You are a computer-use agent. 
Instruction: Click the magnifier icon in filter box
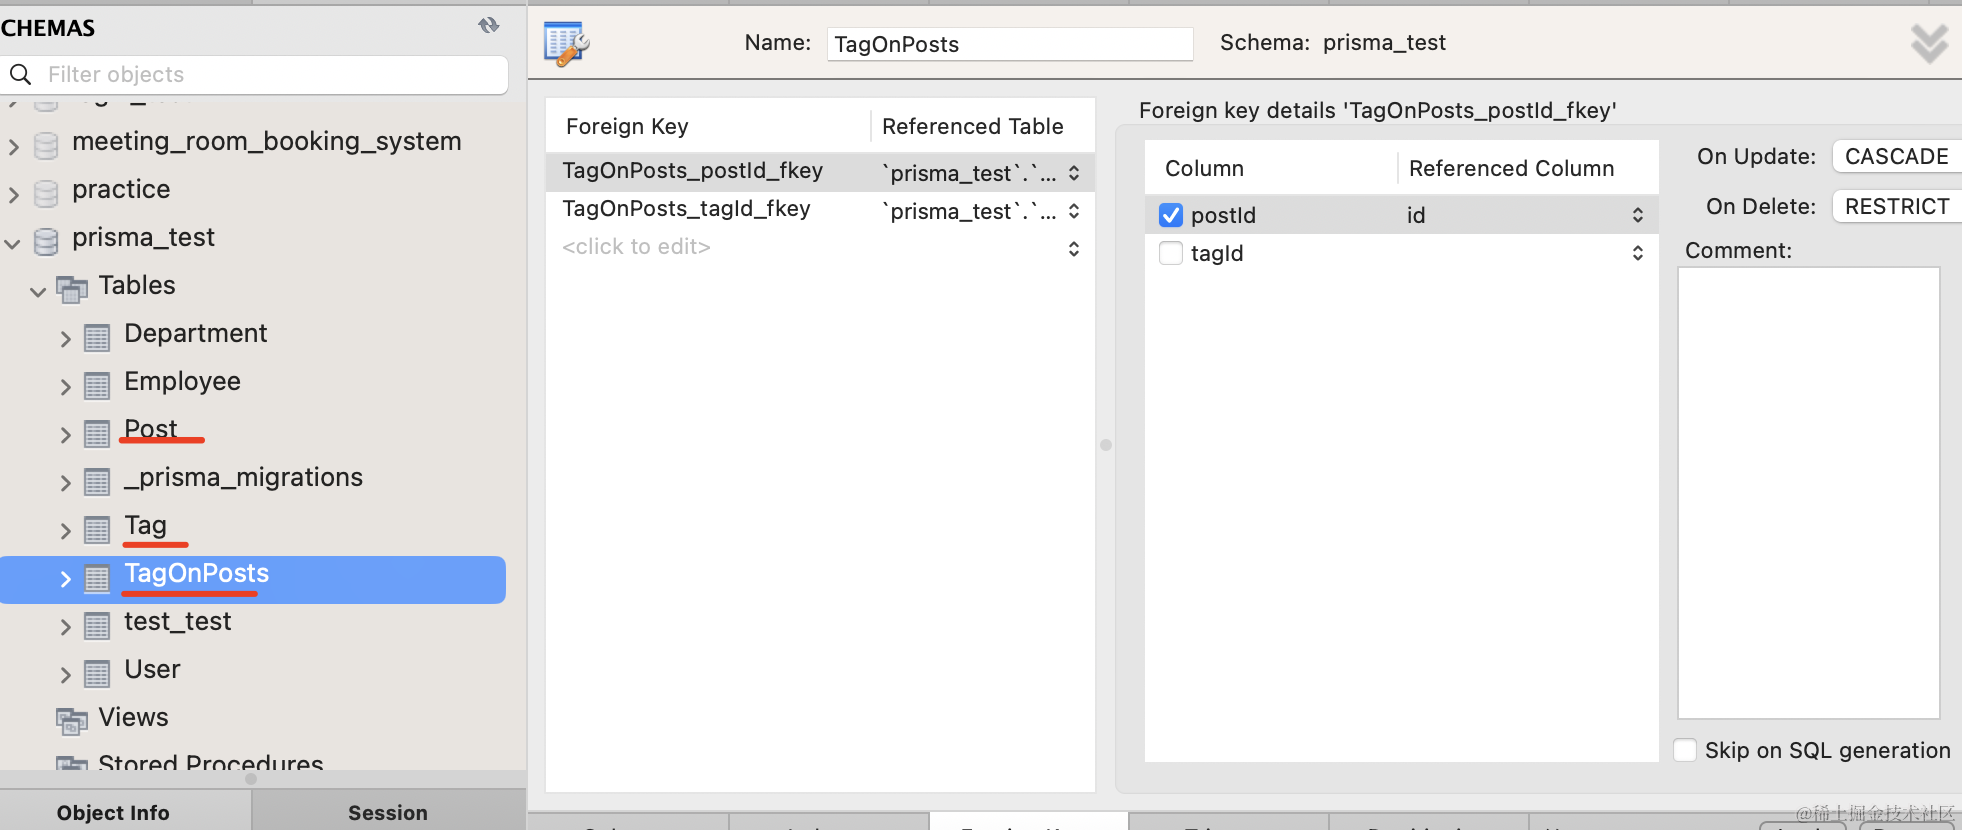pos(21,75)
